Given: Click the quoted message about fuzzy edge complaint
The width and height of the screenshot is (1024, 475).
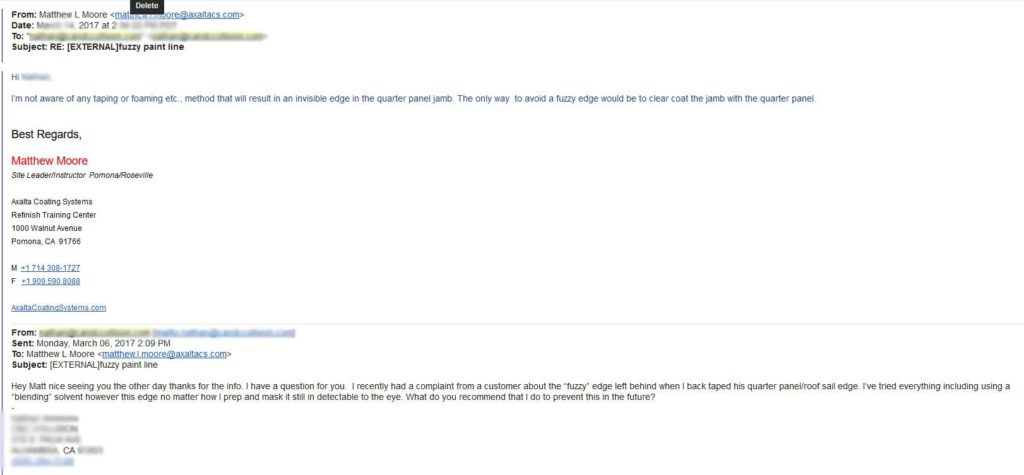Looking at the screenshot, I should (511, 391).
